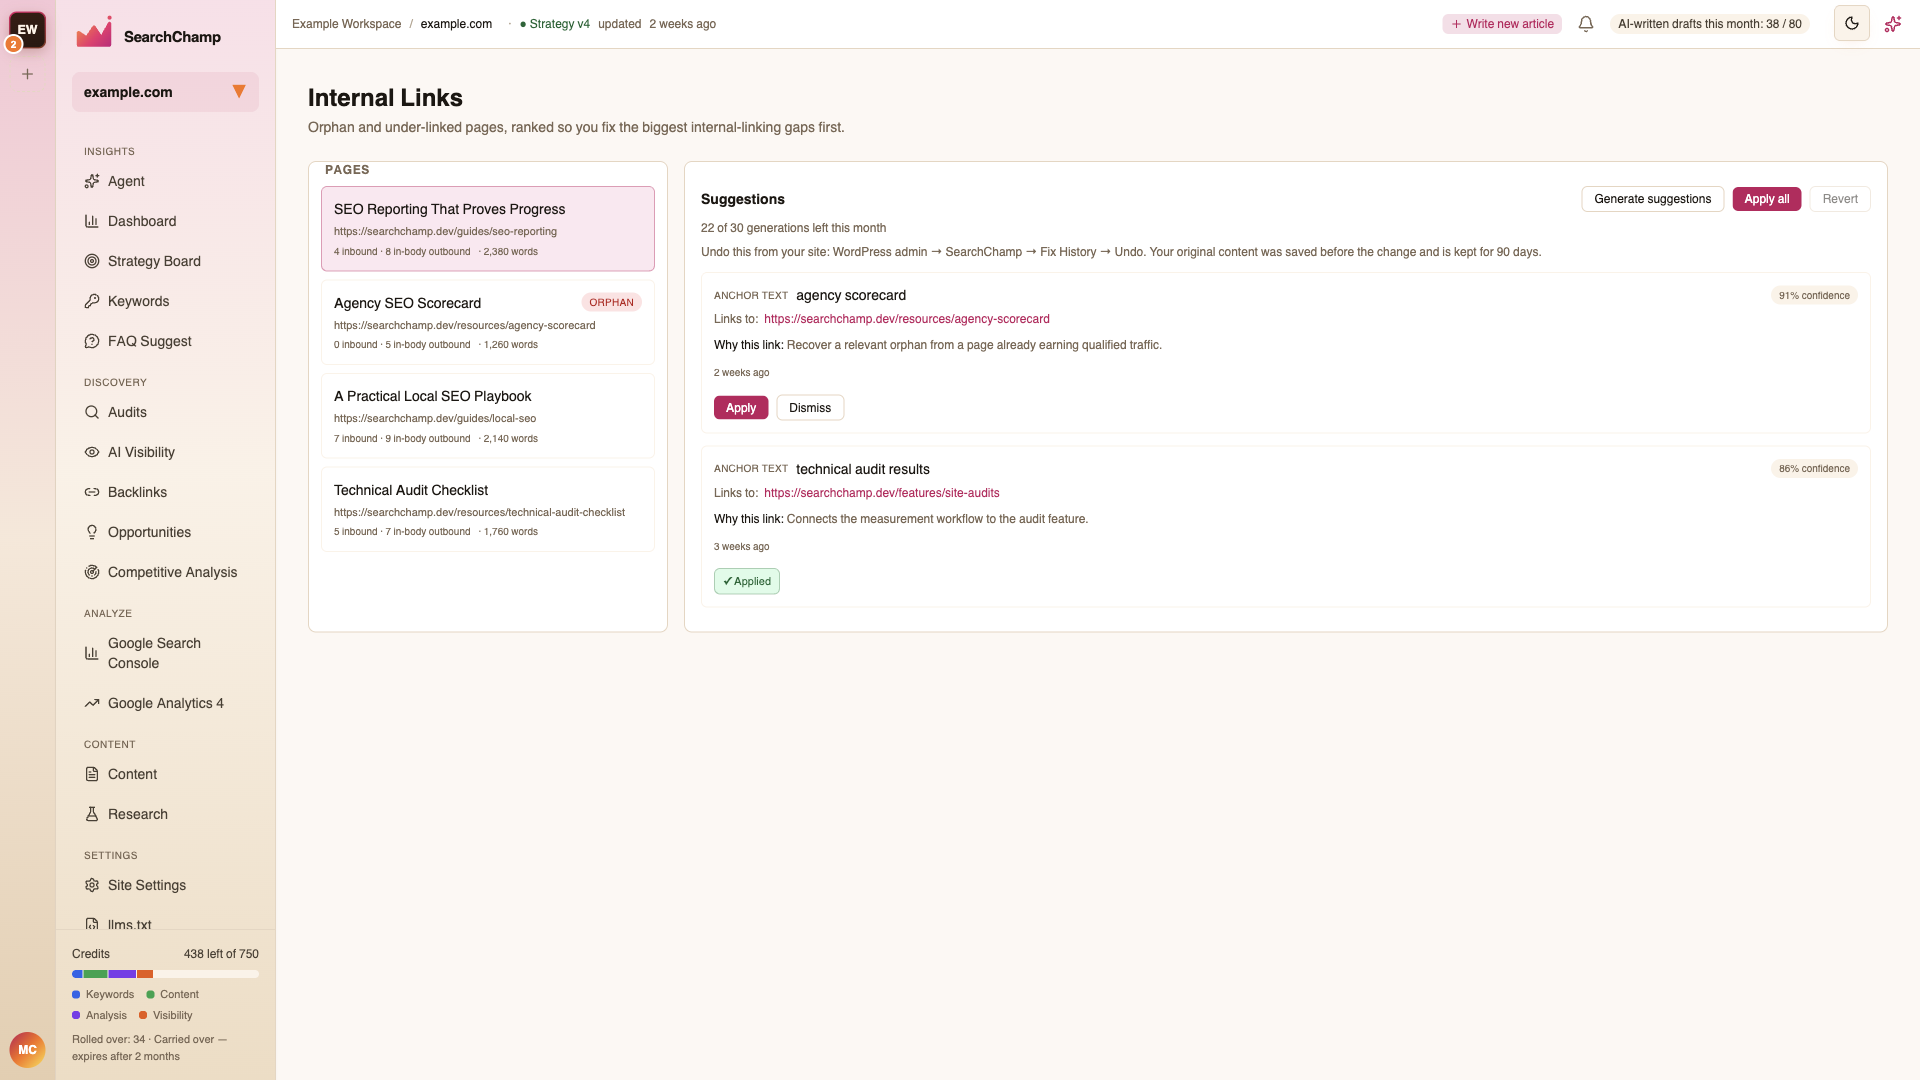Open the EW workspace avatar

coord(27,30)
